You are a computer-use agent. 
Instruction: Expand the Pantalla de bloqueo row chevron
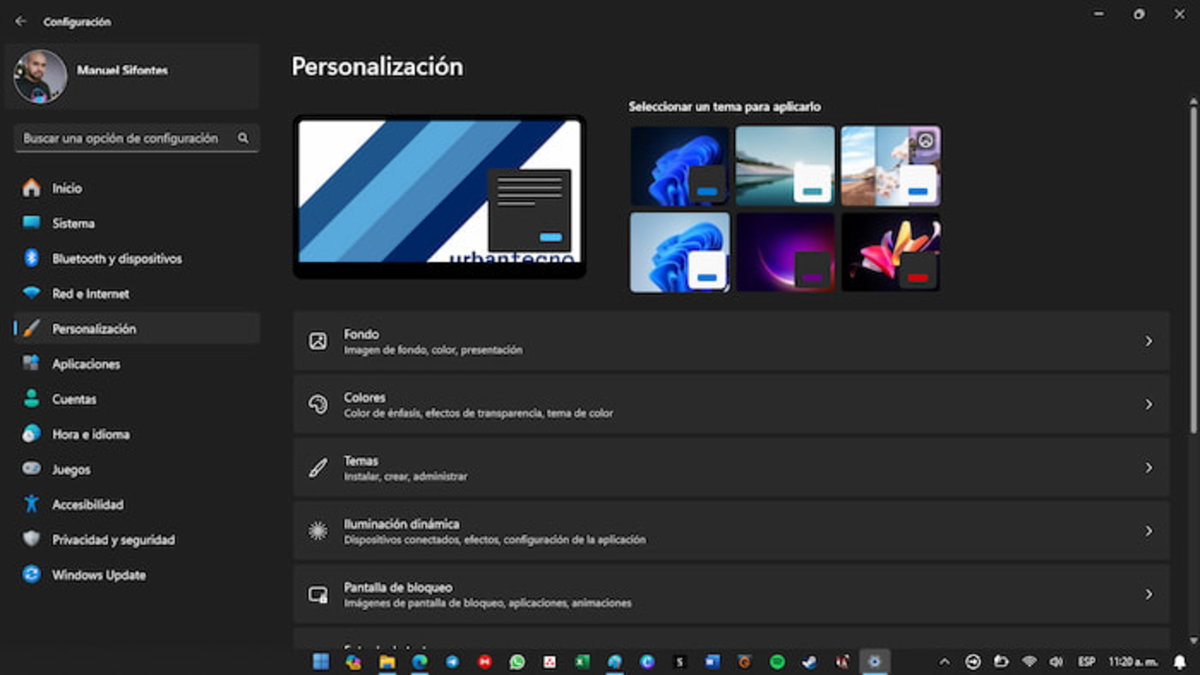pyautogui.click(x=1149, y=594)
